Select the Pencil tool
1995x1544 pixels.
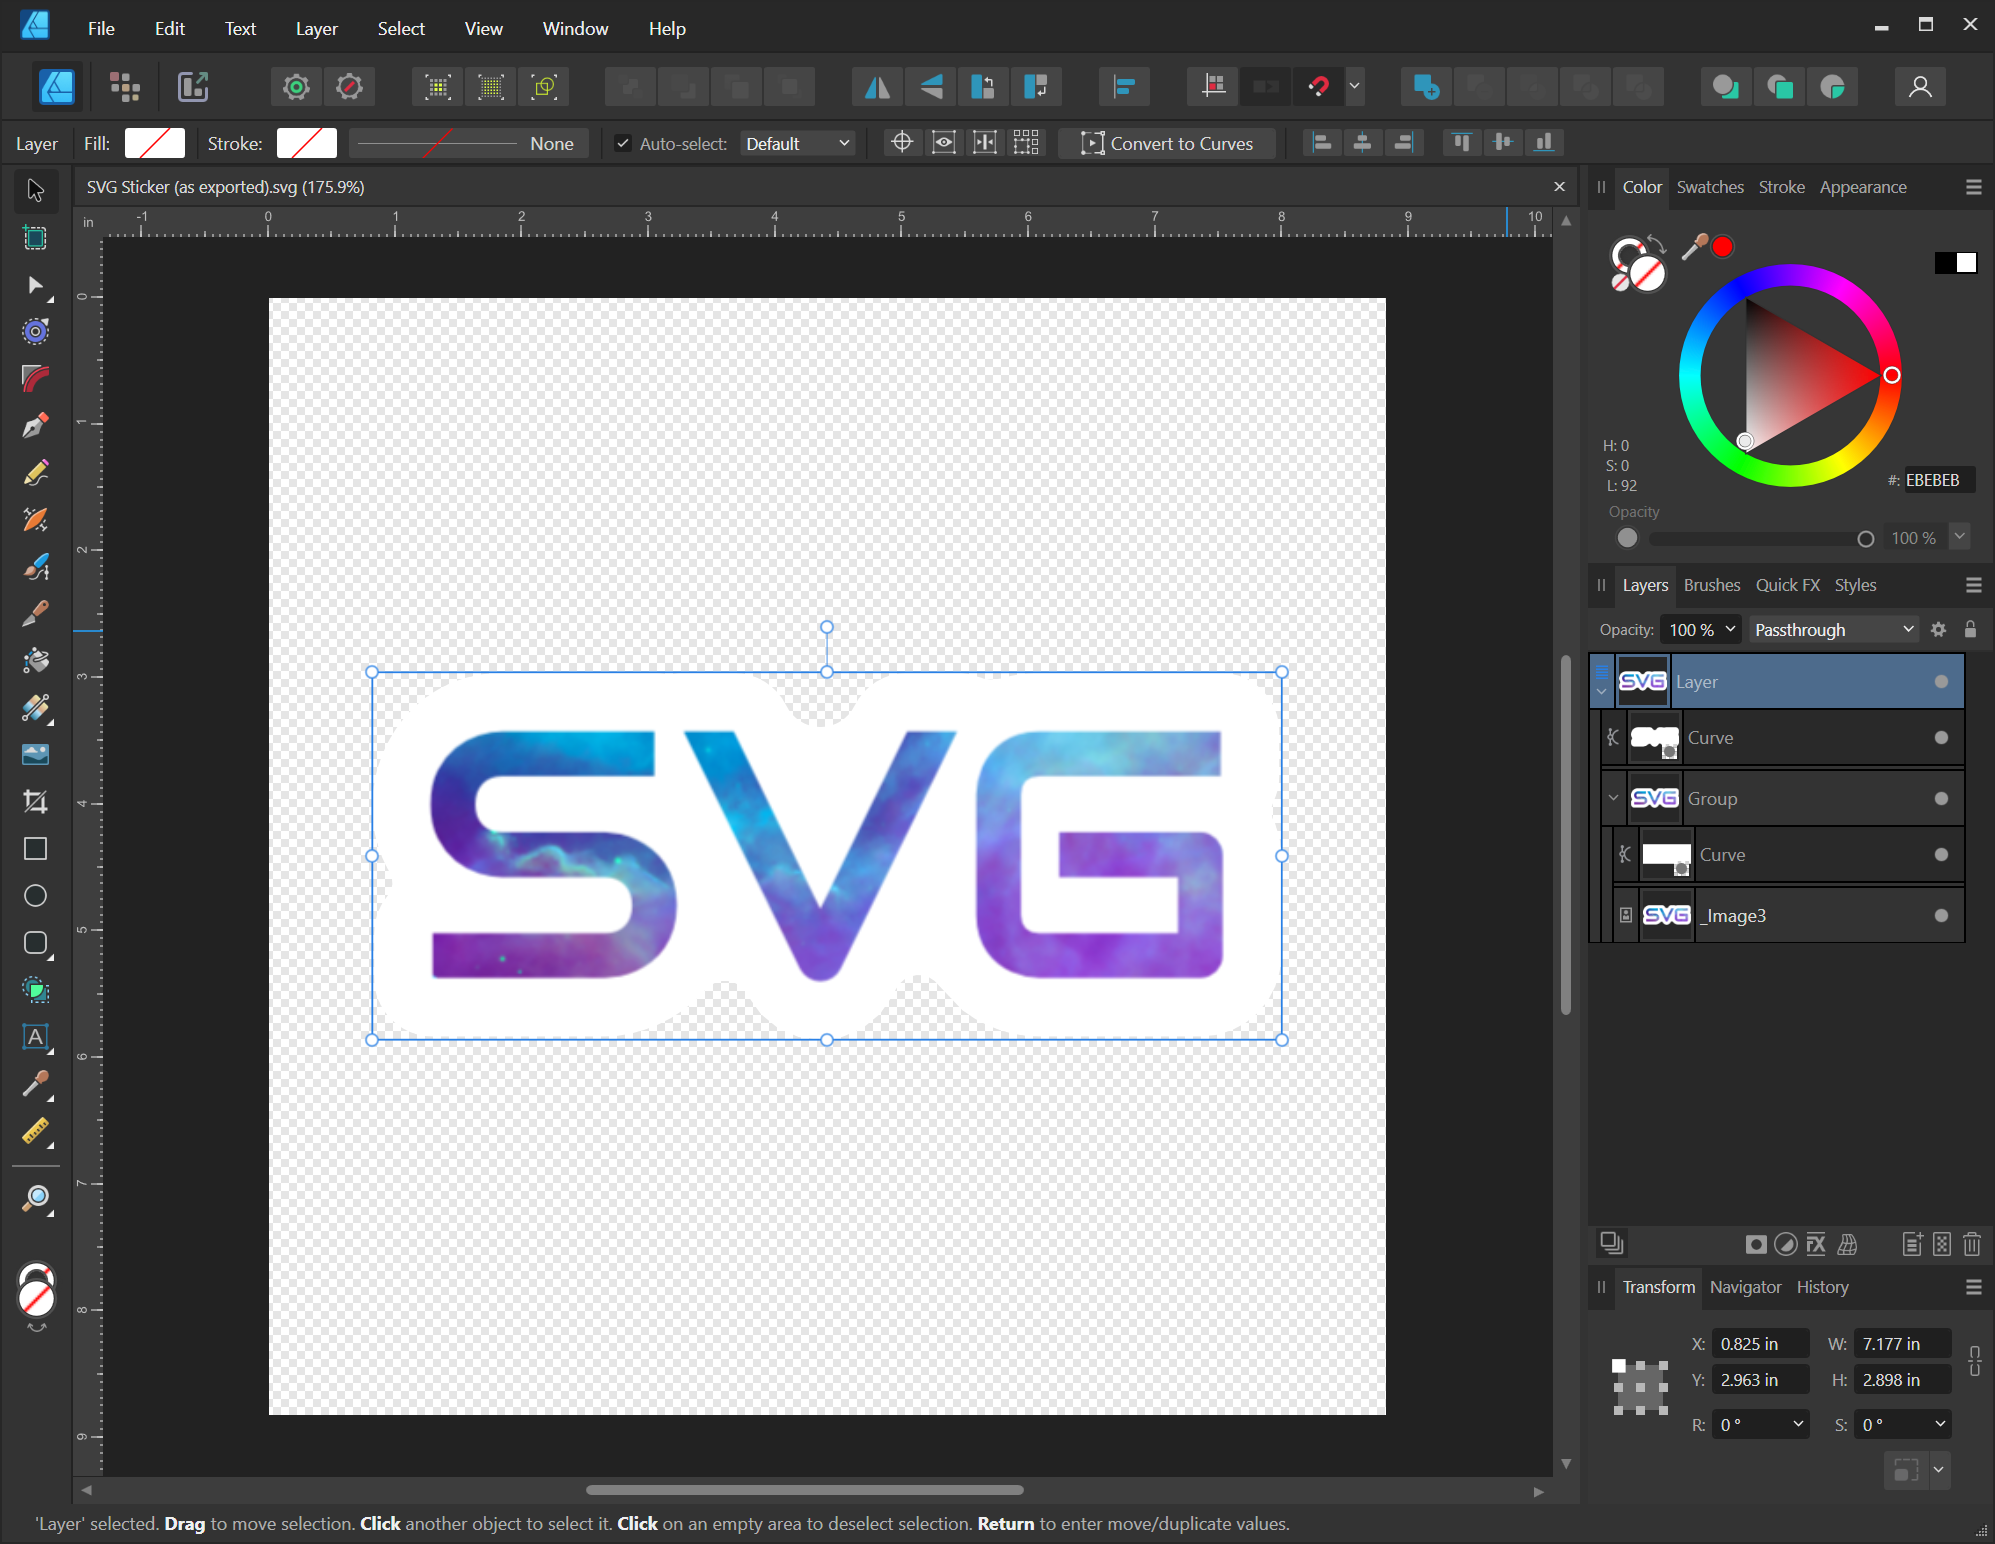[x=35, y=473]
